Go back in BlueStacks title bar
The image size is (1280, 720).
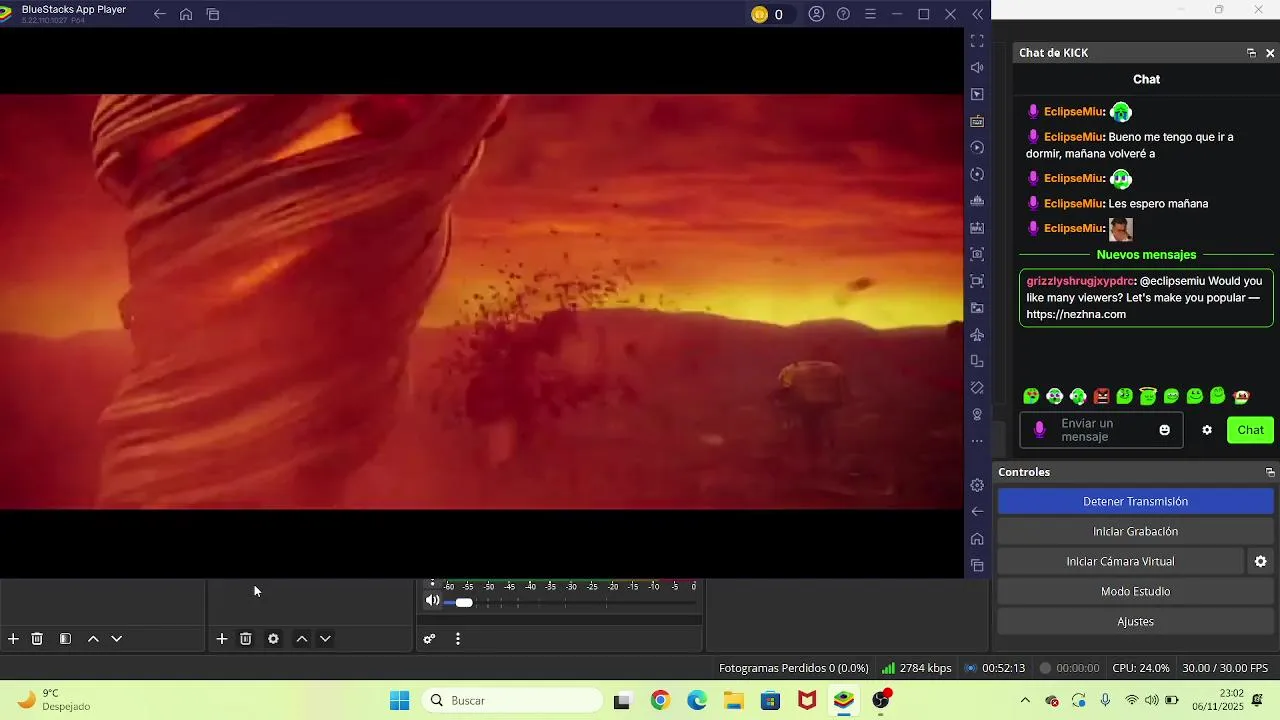tap(159, 14)
